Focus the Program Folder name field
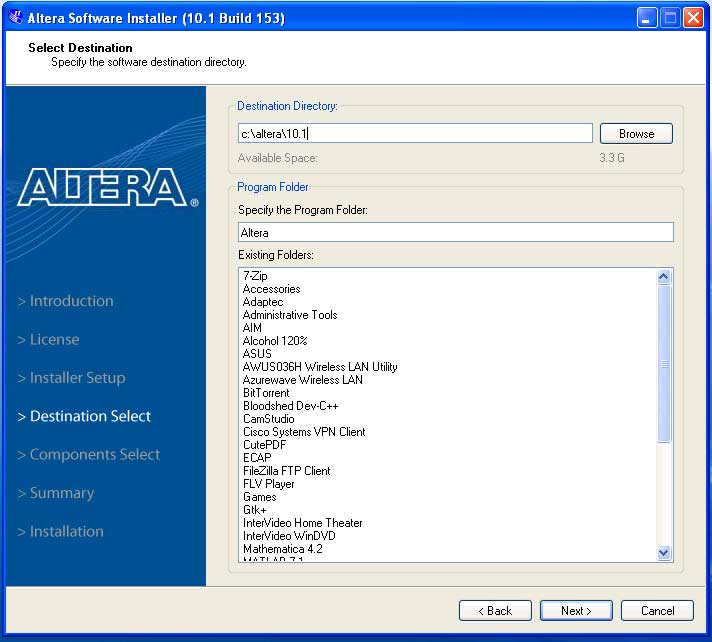 click(455, 232)
